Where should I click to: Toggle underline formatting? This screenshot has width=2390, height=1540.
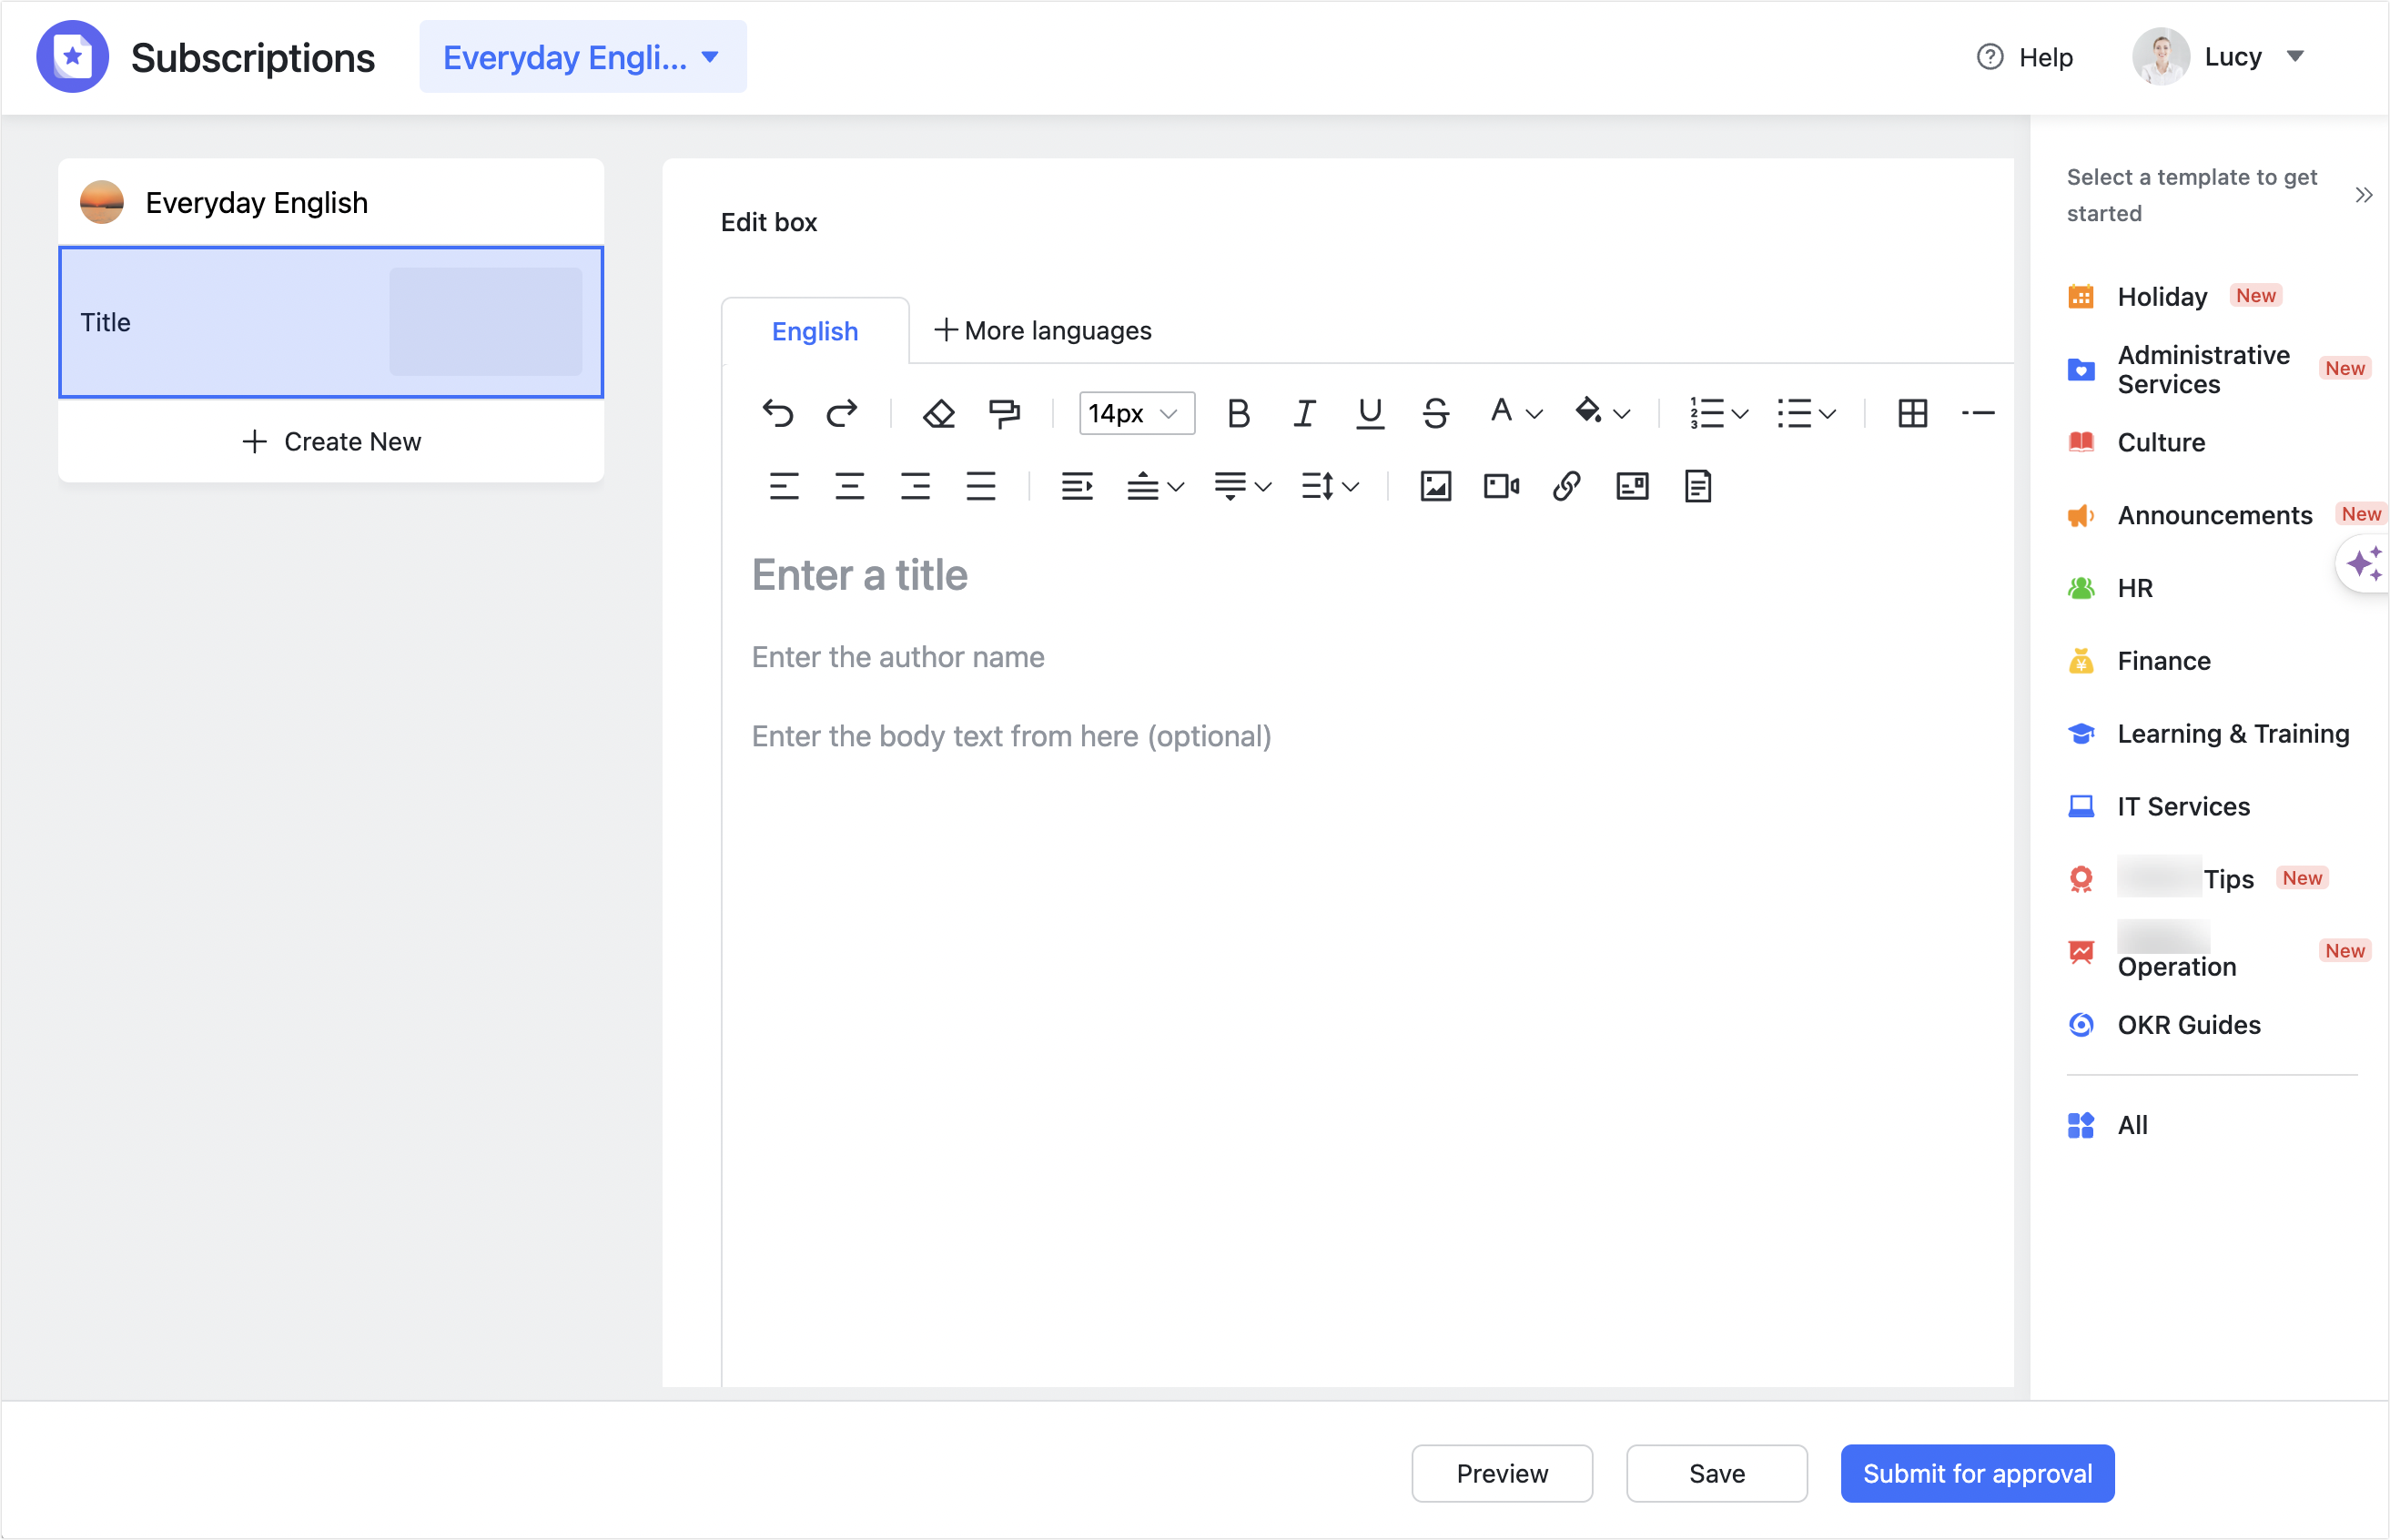[x=1369, y=413]
